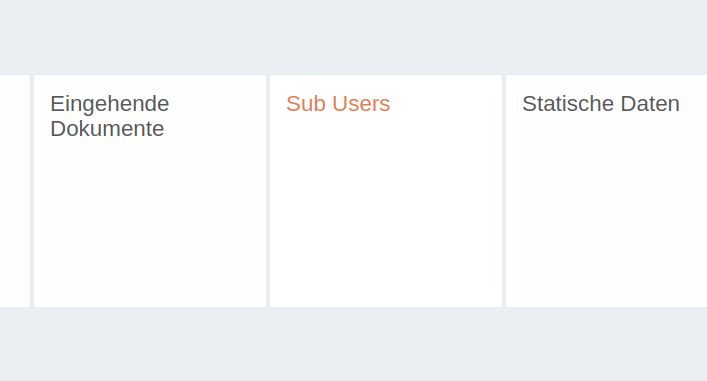Click gray background above the cards
707x381 pixels.
pos(354,37)
